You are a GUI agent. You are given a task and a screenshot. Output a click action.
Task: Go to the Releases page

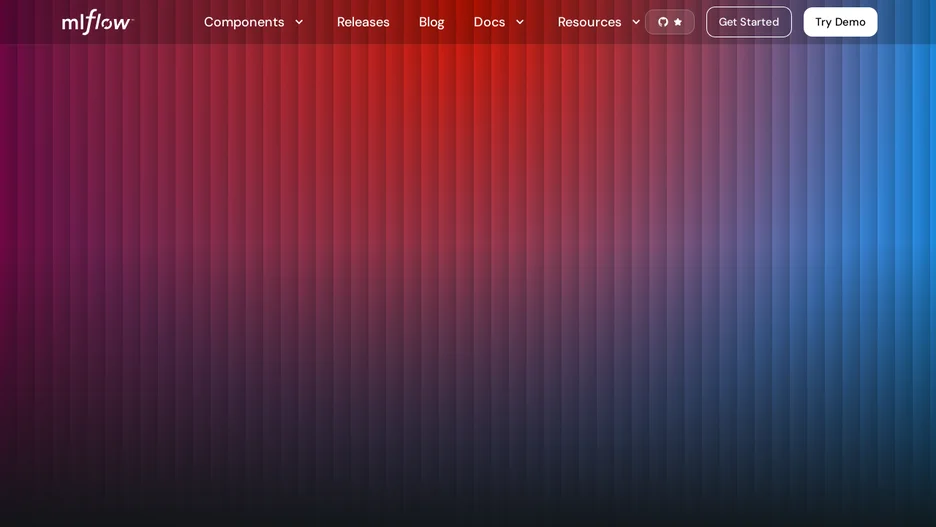pos(363,22)
